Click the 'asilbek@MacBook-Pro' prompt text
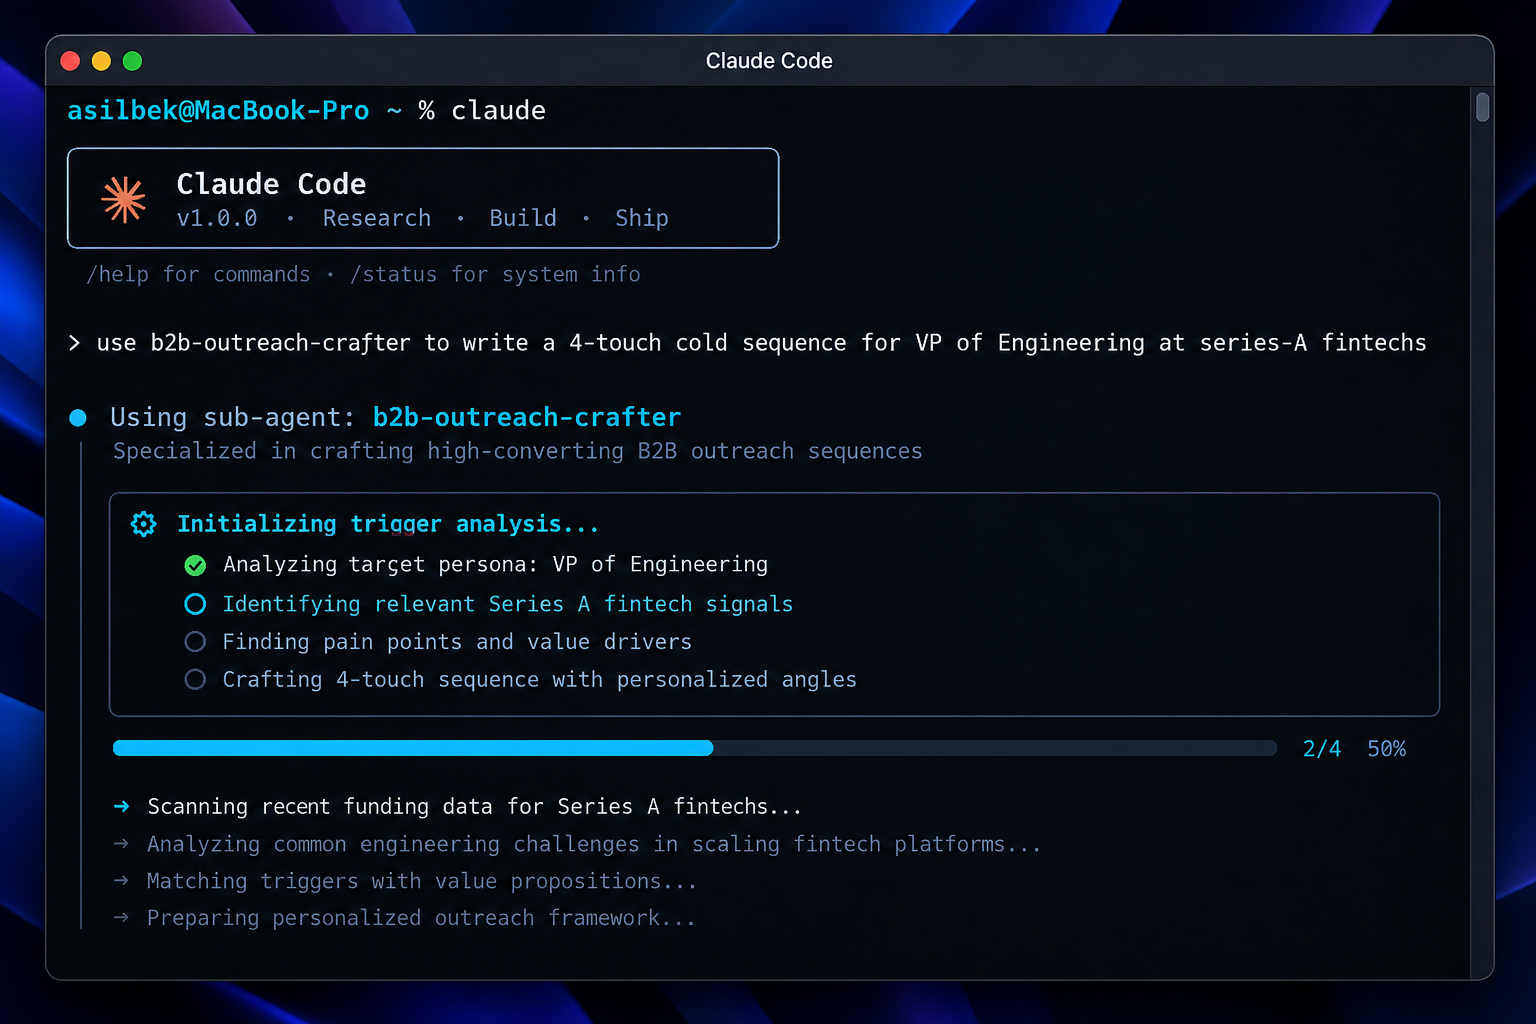Screen dimensions: 1536x1024 [218, 110]
